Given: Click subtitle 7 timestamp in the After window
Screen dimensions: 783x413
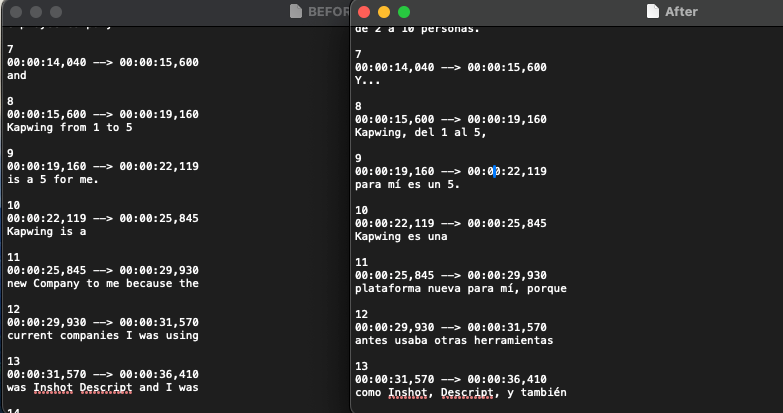Looking at the screenshot, I should pos(451,67).
